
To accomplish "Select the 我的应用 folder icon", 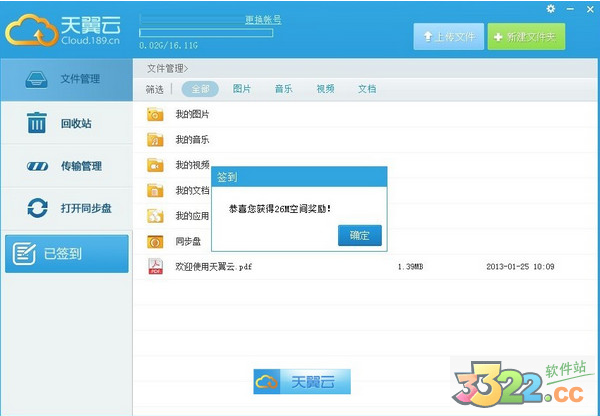I will (x=155, y=216).
